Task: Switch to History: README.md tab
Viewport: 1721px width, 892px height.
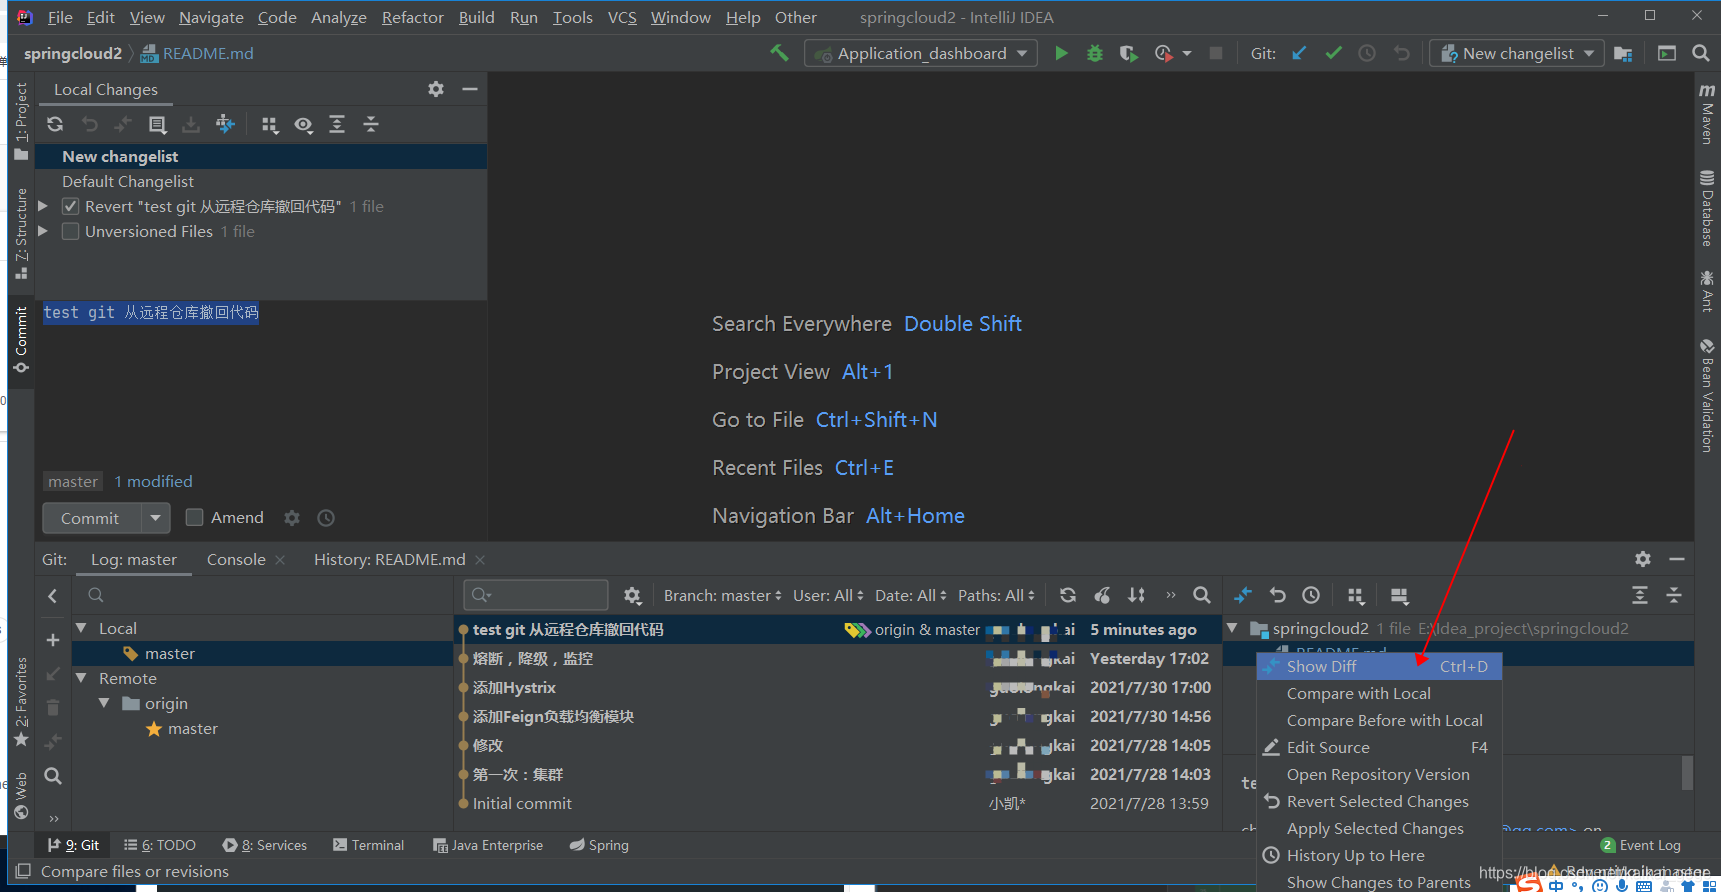Action: (x=389, y=559)
